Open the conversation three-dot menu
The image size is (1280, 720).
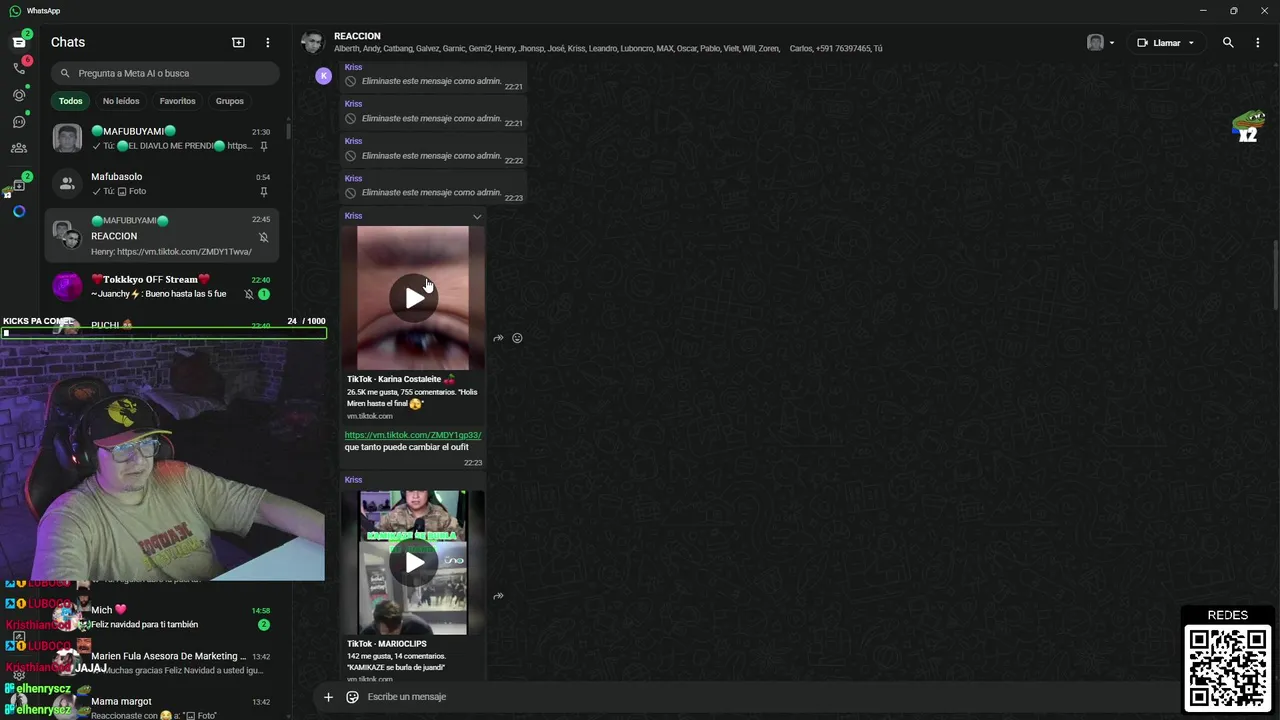tap(1258, 43)
